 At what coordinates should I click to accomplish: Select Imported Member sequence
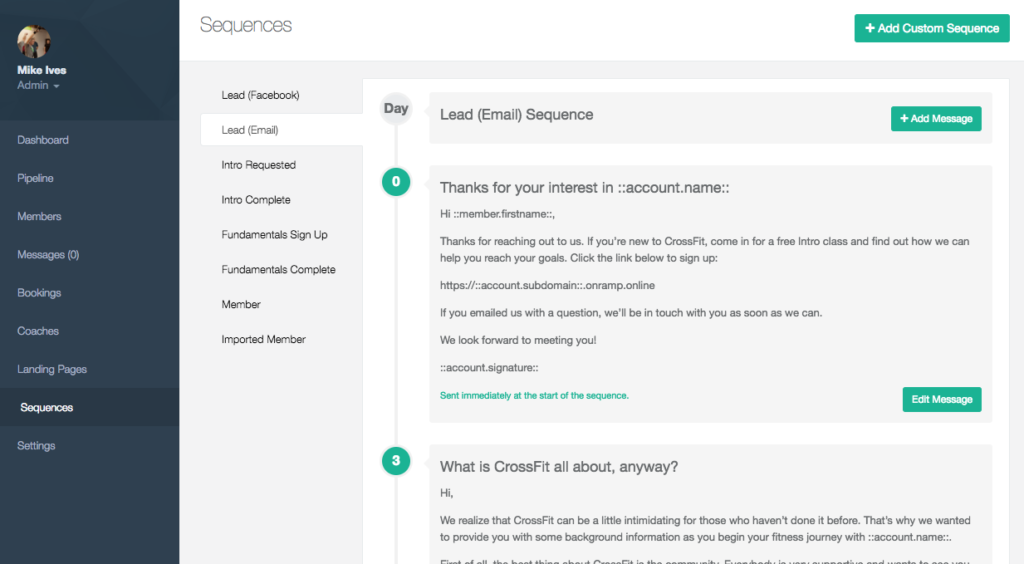click(x=263, y=339)
